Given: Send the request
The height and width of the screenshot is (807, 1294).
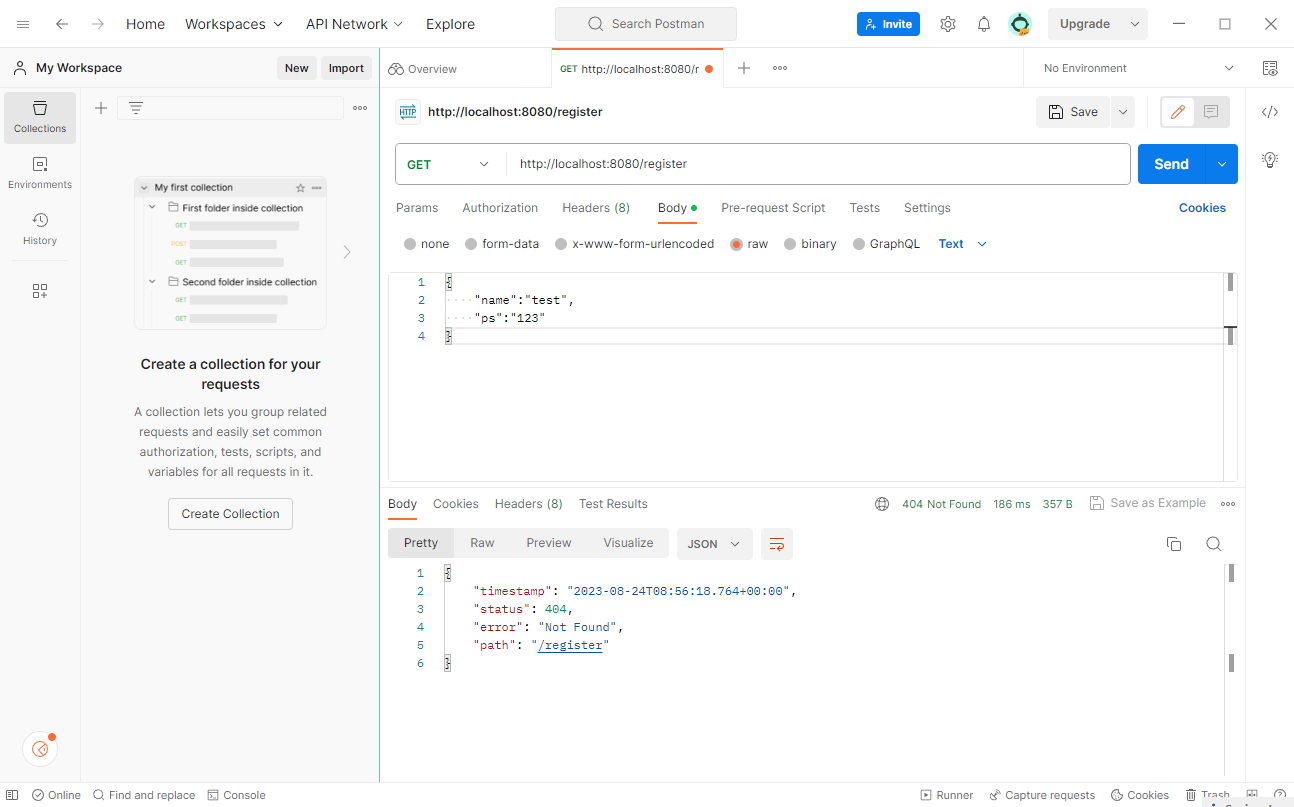Looking at the screenshot, I should coord(1172,164).
